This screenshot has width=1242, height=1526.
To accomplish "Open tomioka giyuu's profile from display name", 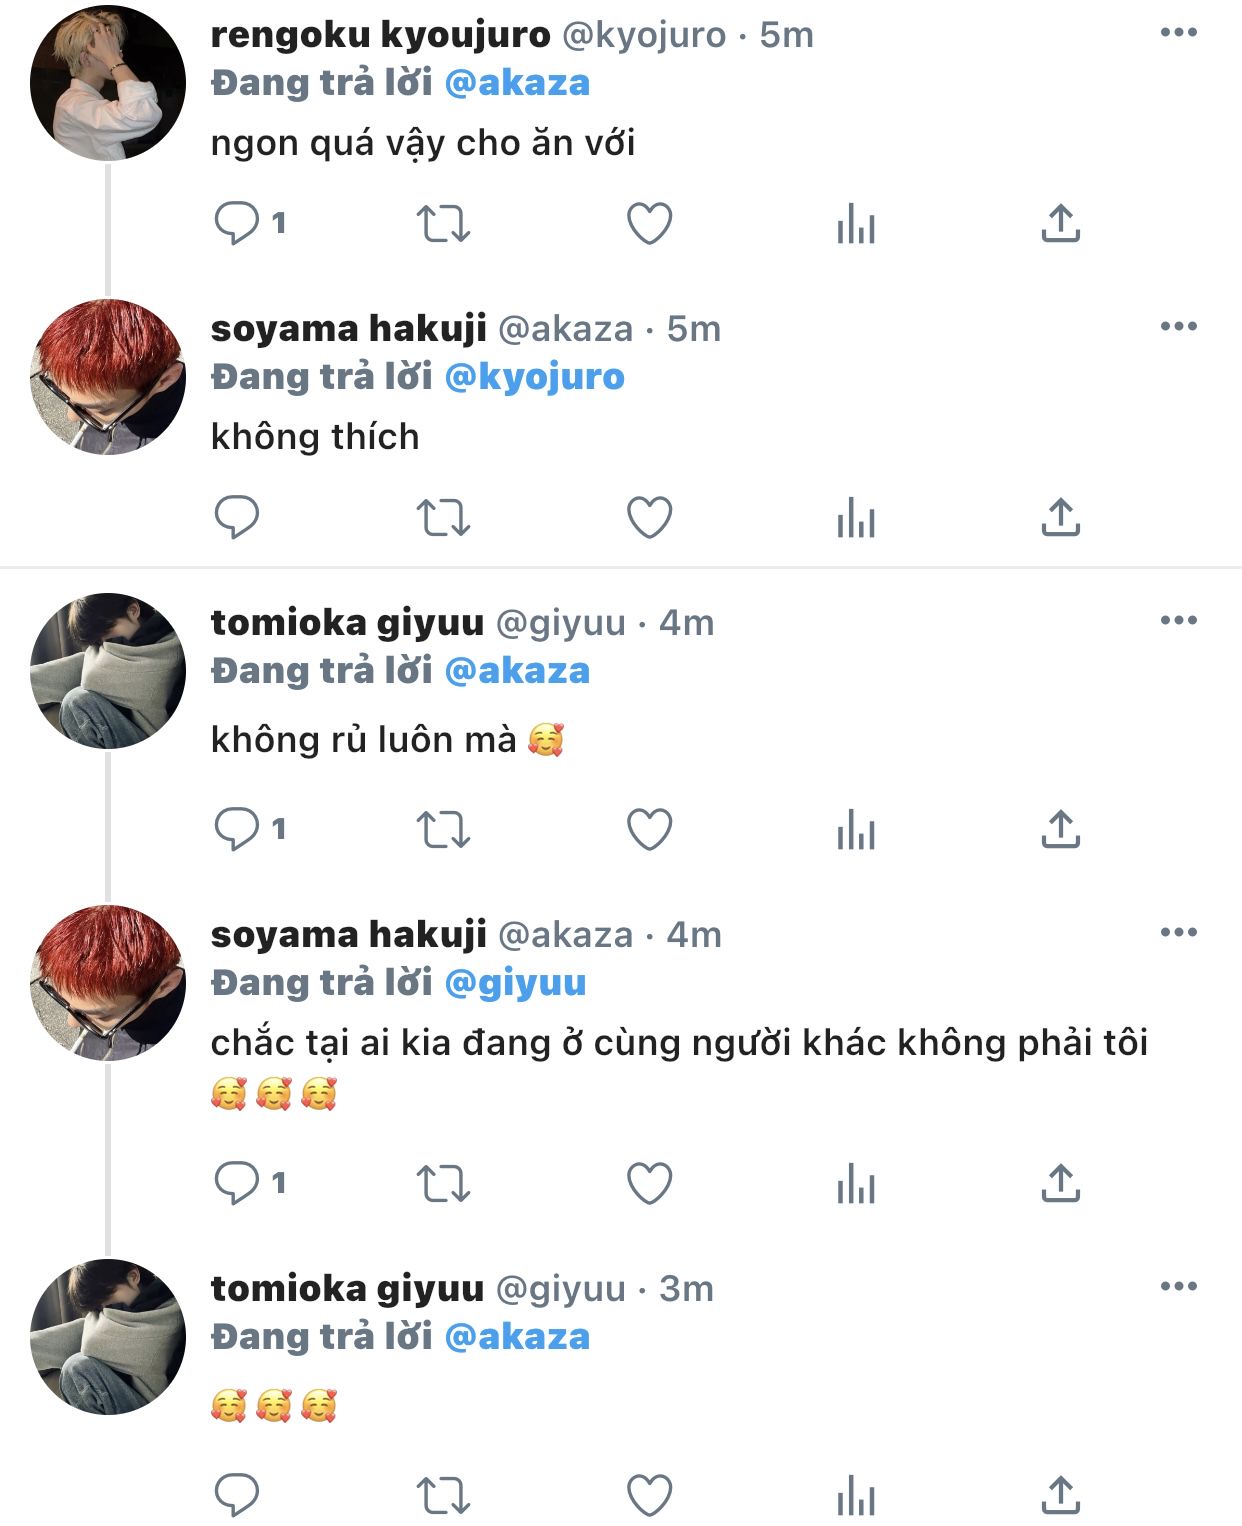I will tap(347, 622).
